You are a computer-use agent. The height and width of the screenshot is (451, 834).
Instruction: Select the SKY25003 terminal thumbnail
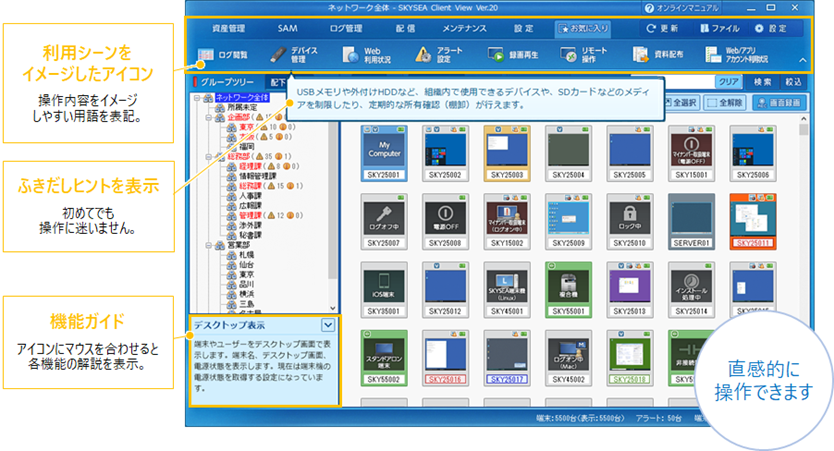507,154
